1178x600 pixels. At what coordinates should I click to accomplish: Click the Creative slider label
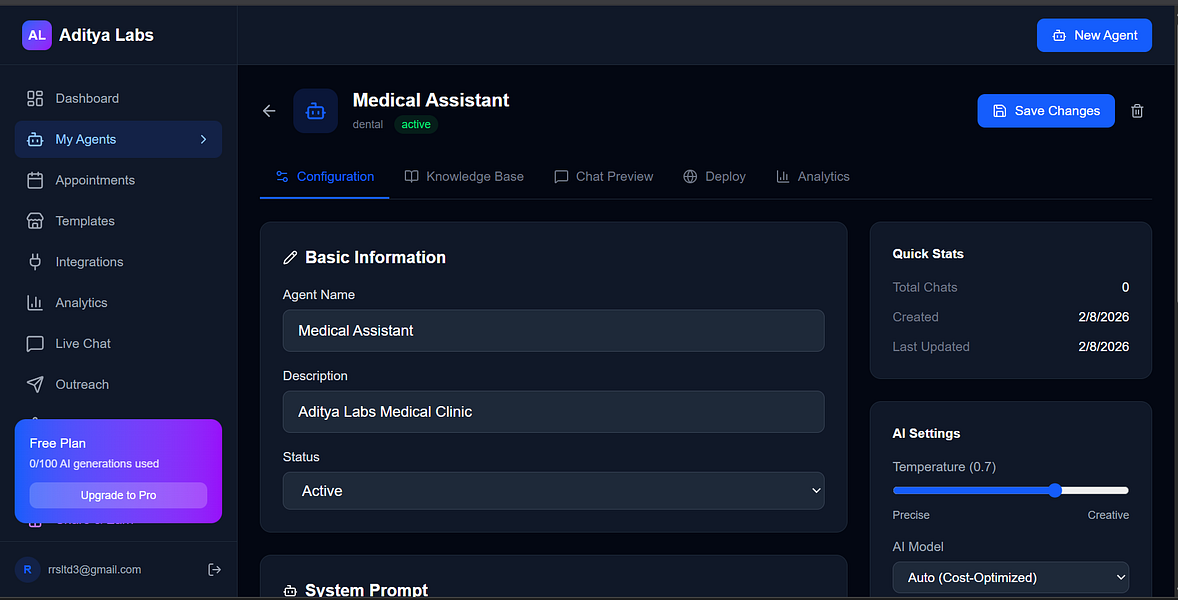point(1108,515)
